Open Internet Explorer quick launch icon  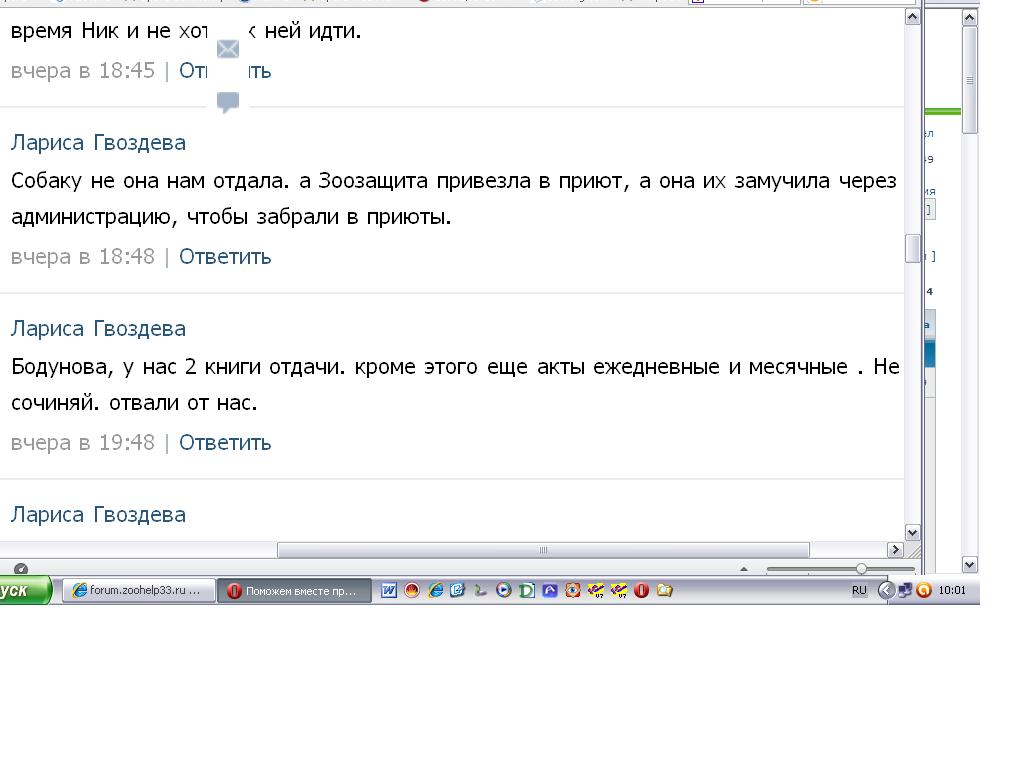[435, 590]
